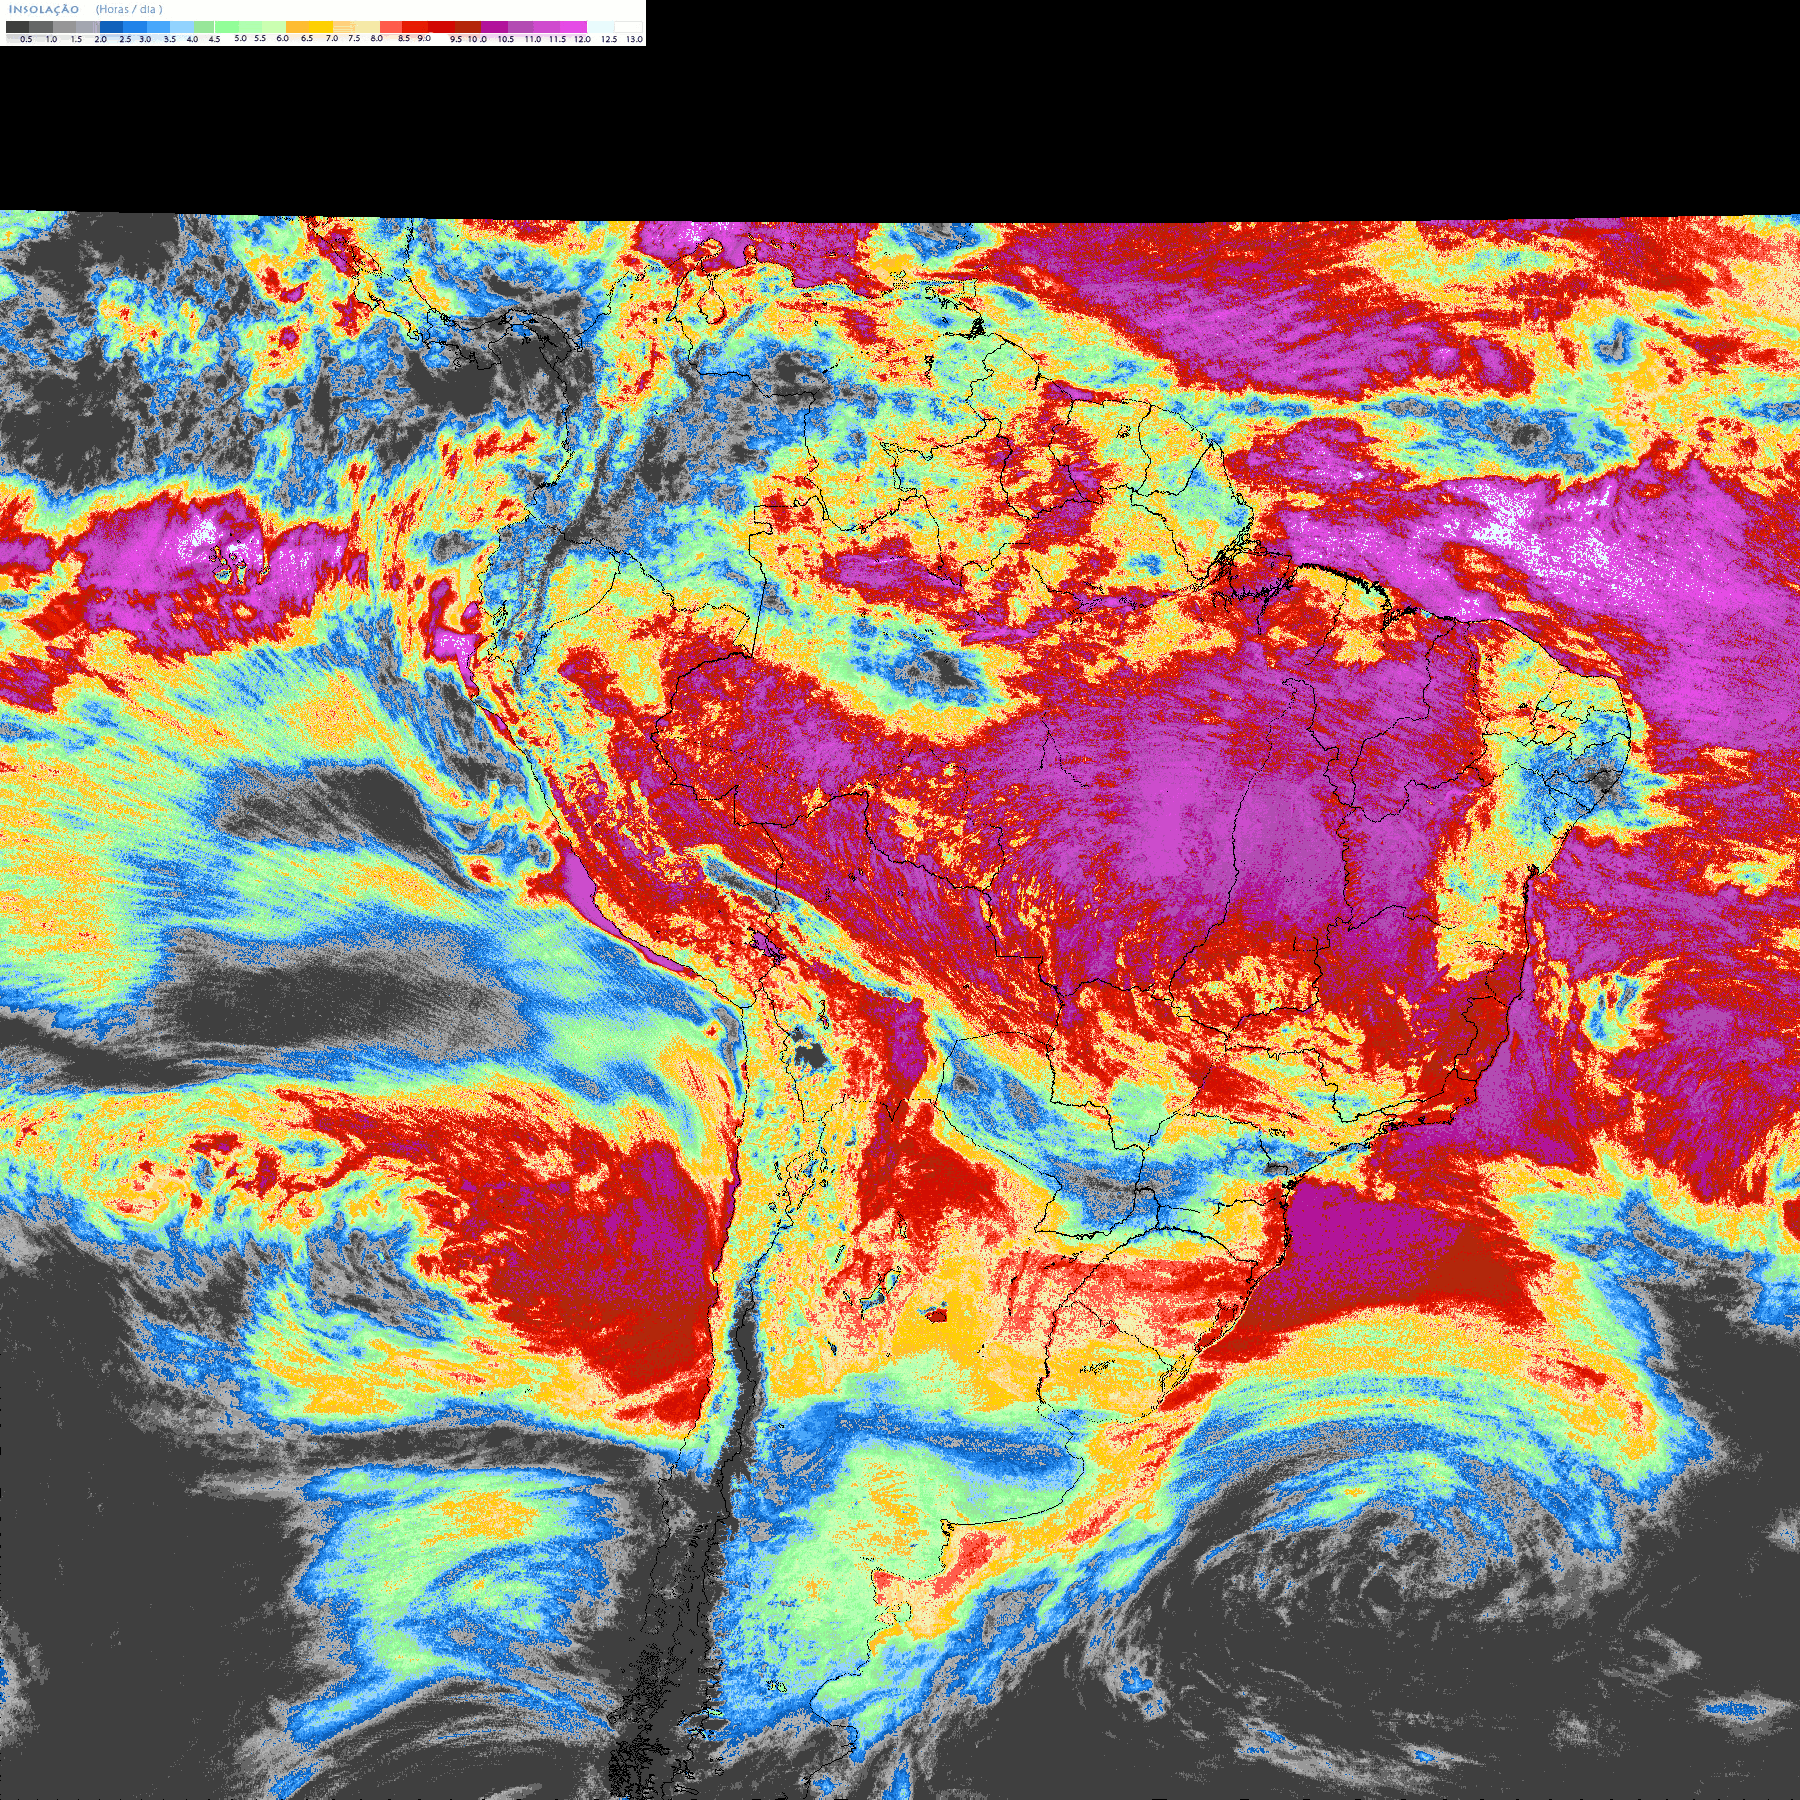Click the '8.0' legend value
This screenshot has width=1800, height=1800.
click(377, 38)
